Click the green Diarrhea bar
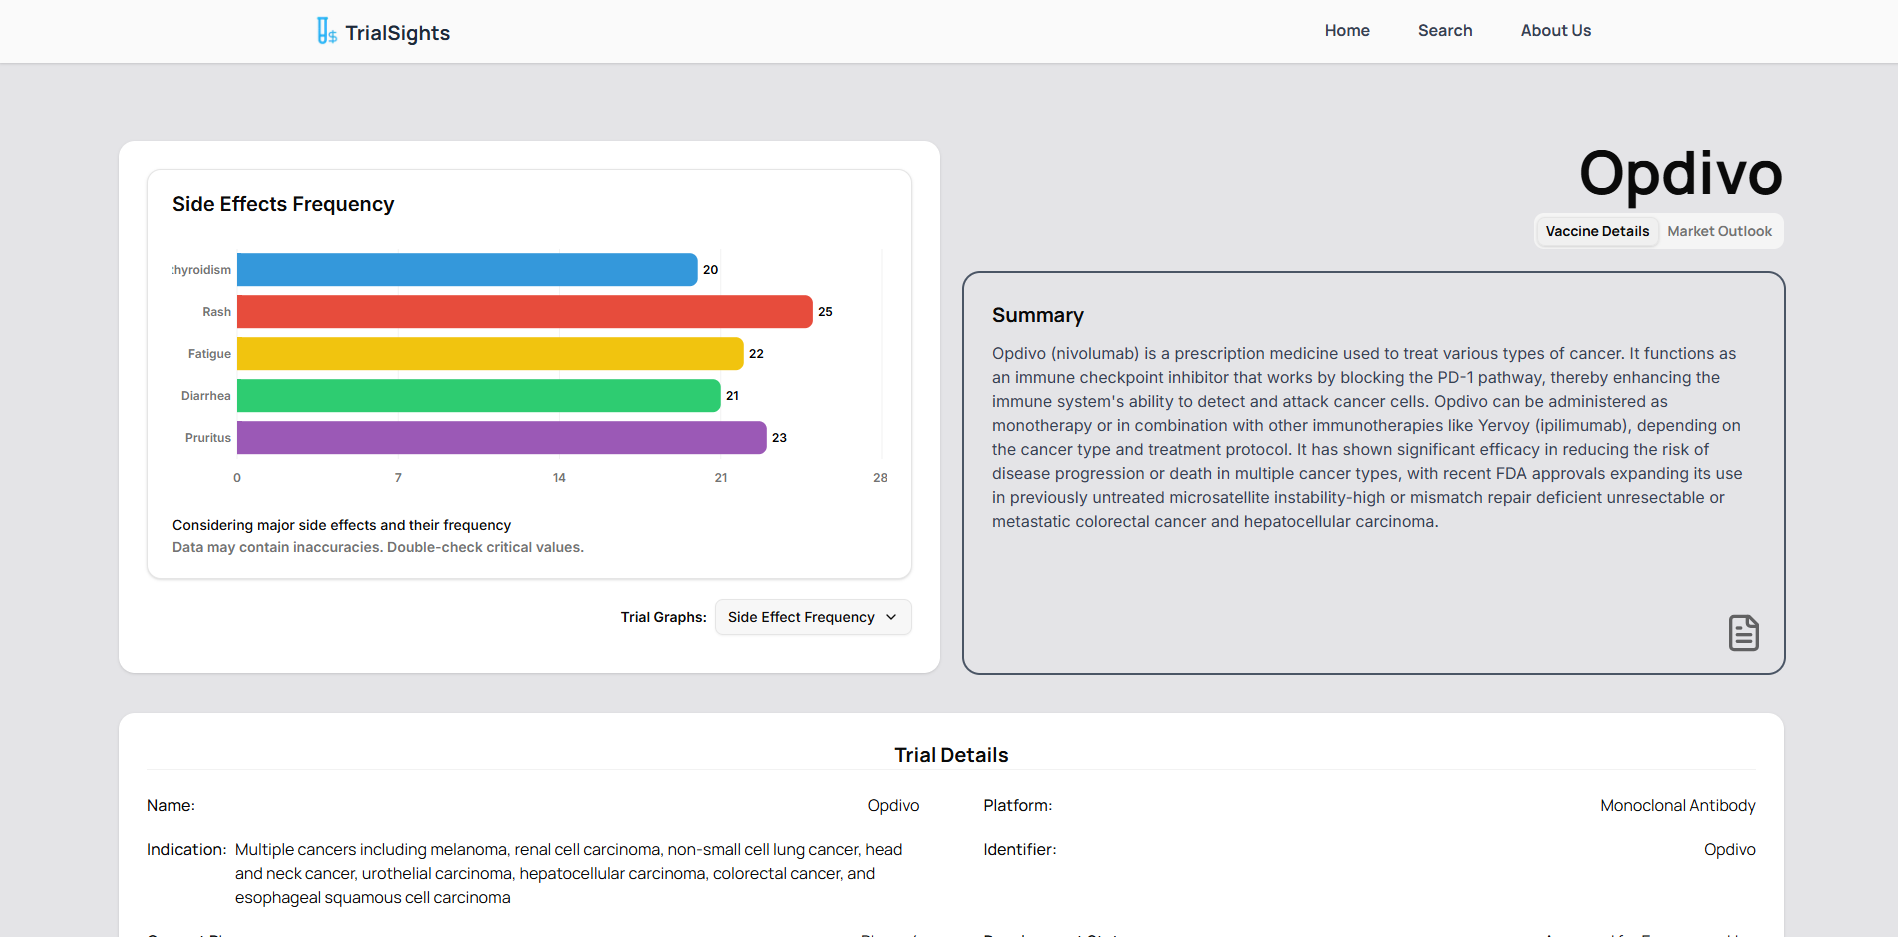Image resolution: width=1898 pixels, height=937 pixels. tap(479, 396)
